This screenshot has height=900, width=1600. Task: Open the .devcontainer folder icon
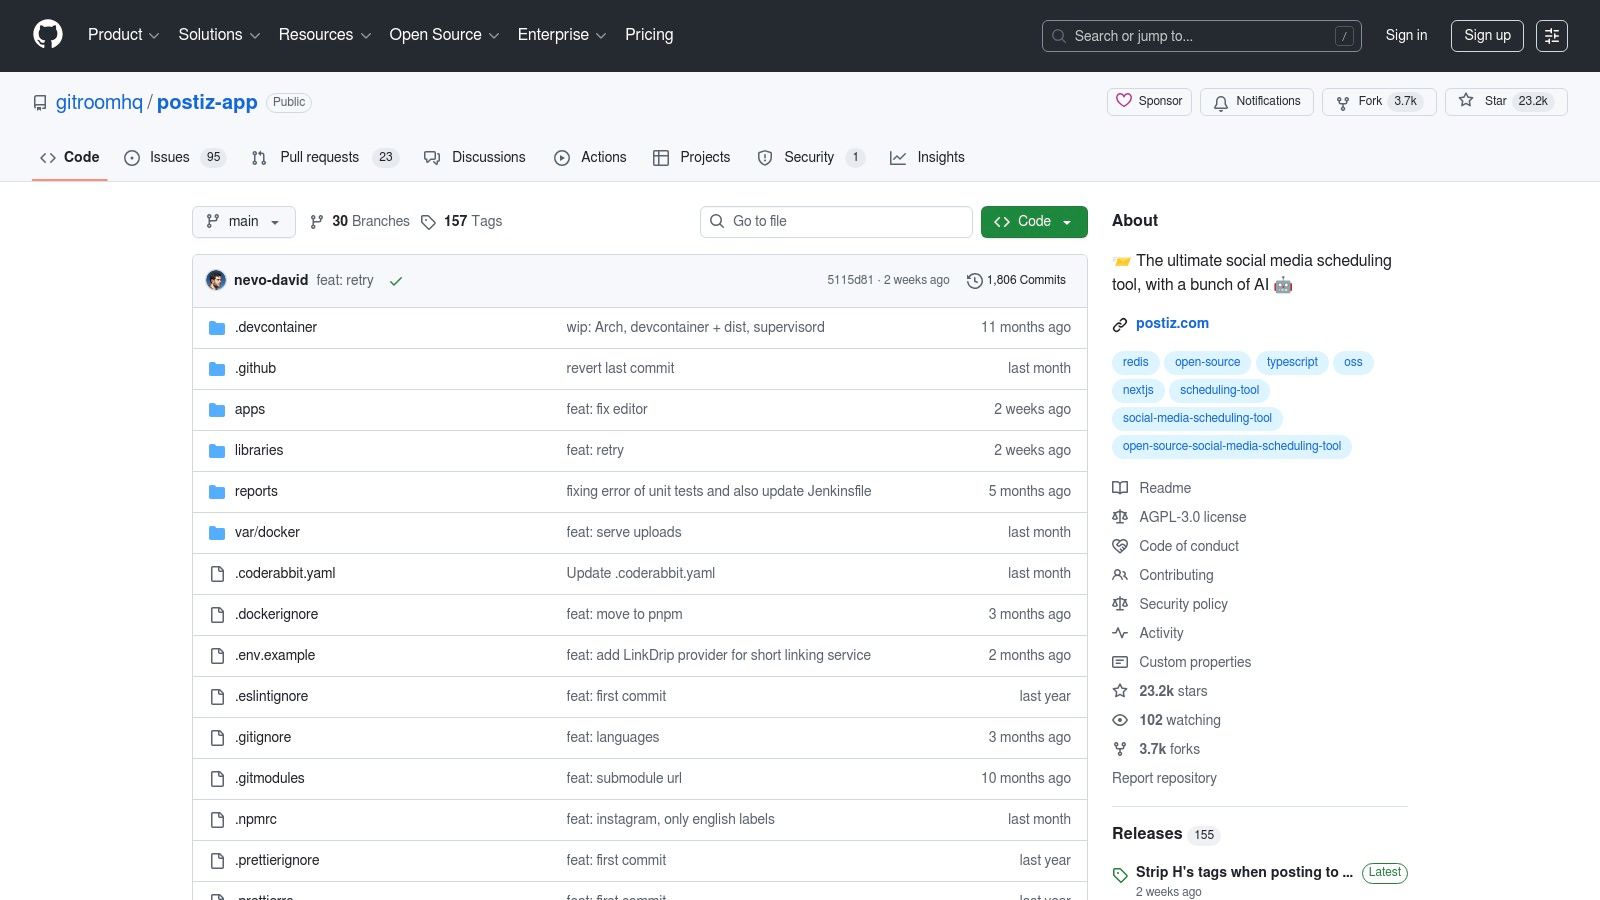[x=217, y=328]
